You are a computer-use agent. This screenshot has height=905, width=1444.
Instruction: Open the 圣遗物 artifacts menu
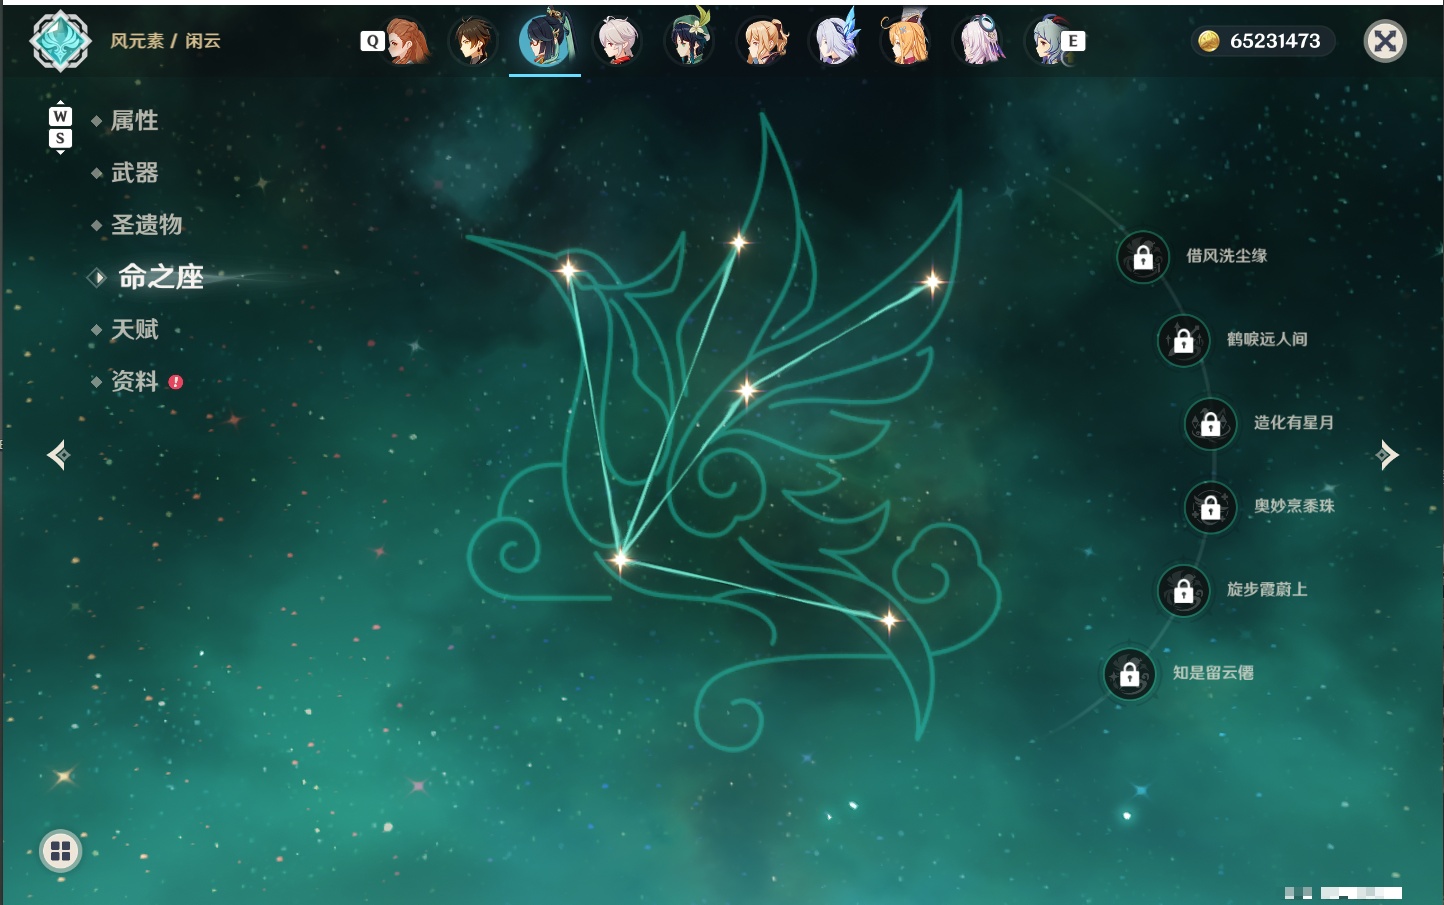pyautogui.click(x=146, y=225)
